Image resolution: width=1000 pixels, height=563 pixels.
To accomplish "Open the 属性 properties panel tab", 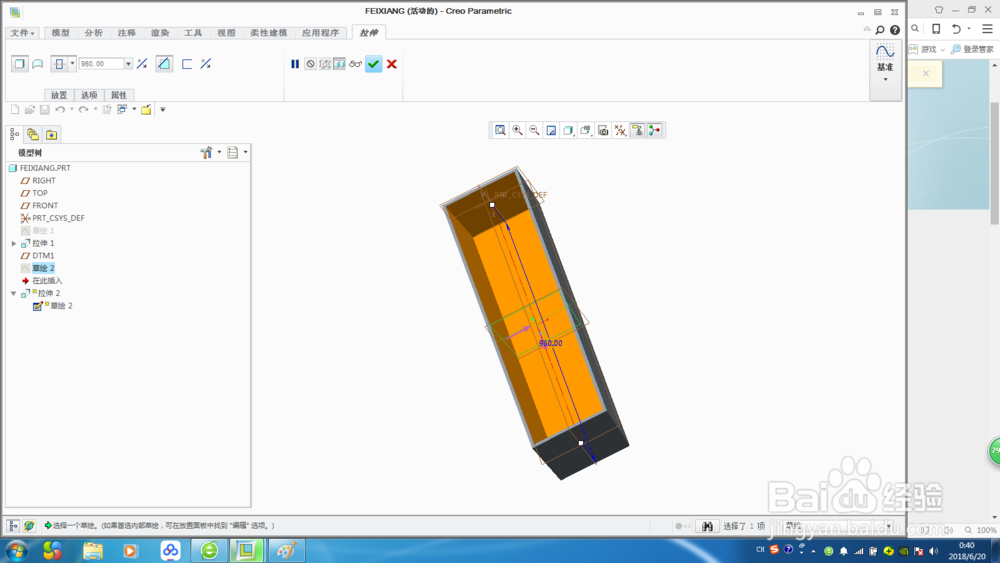I will click(119, 95).
